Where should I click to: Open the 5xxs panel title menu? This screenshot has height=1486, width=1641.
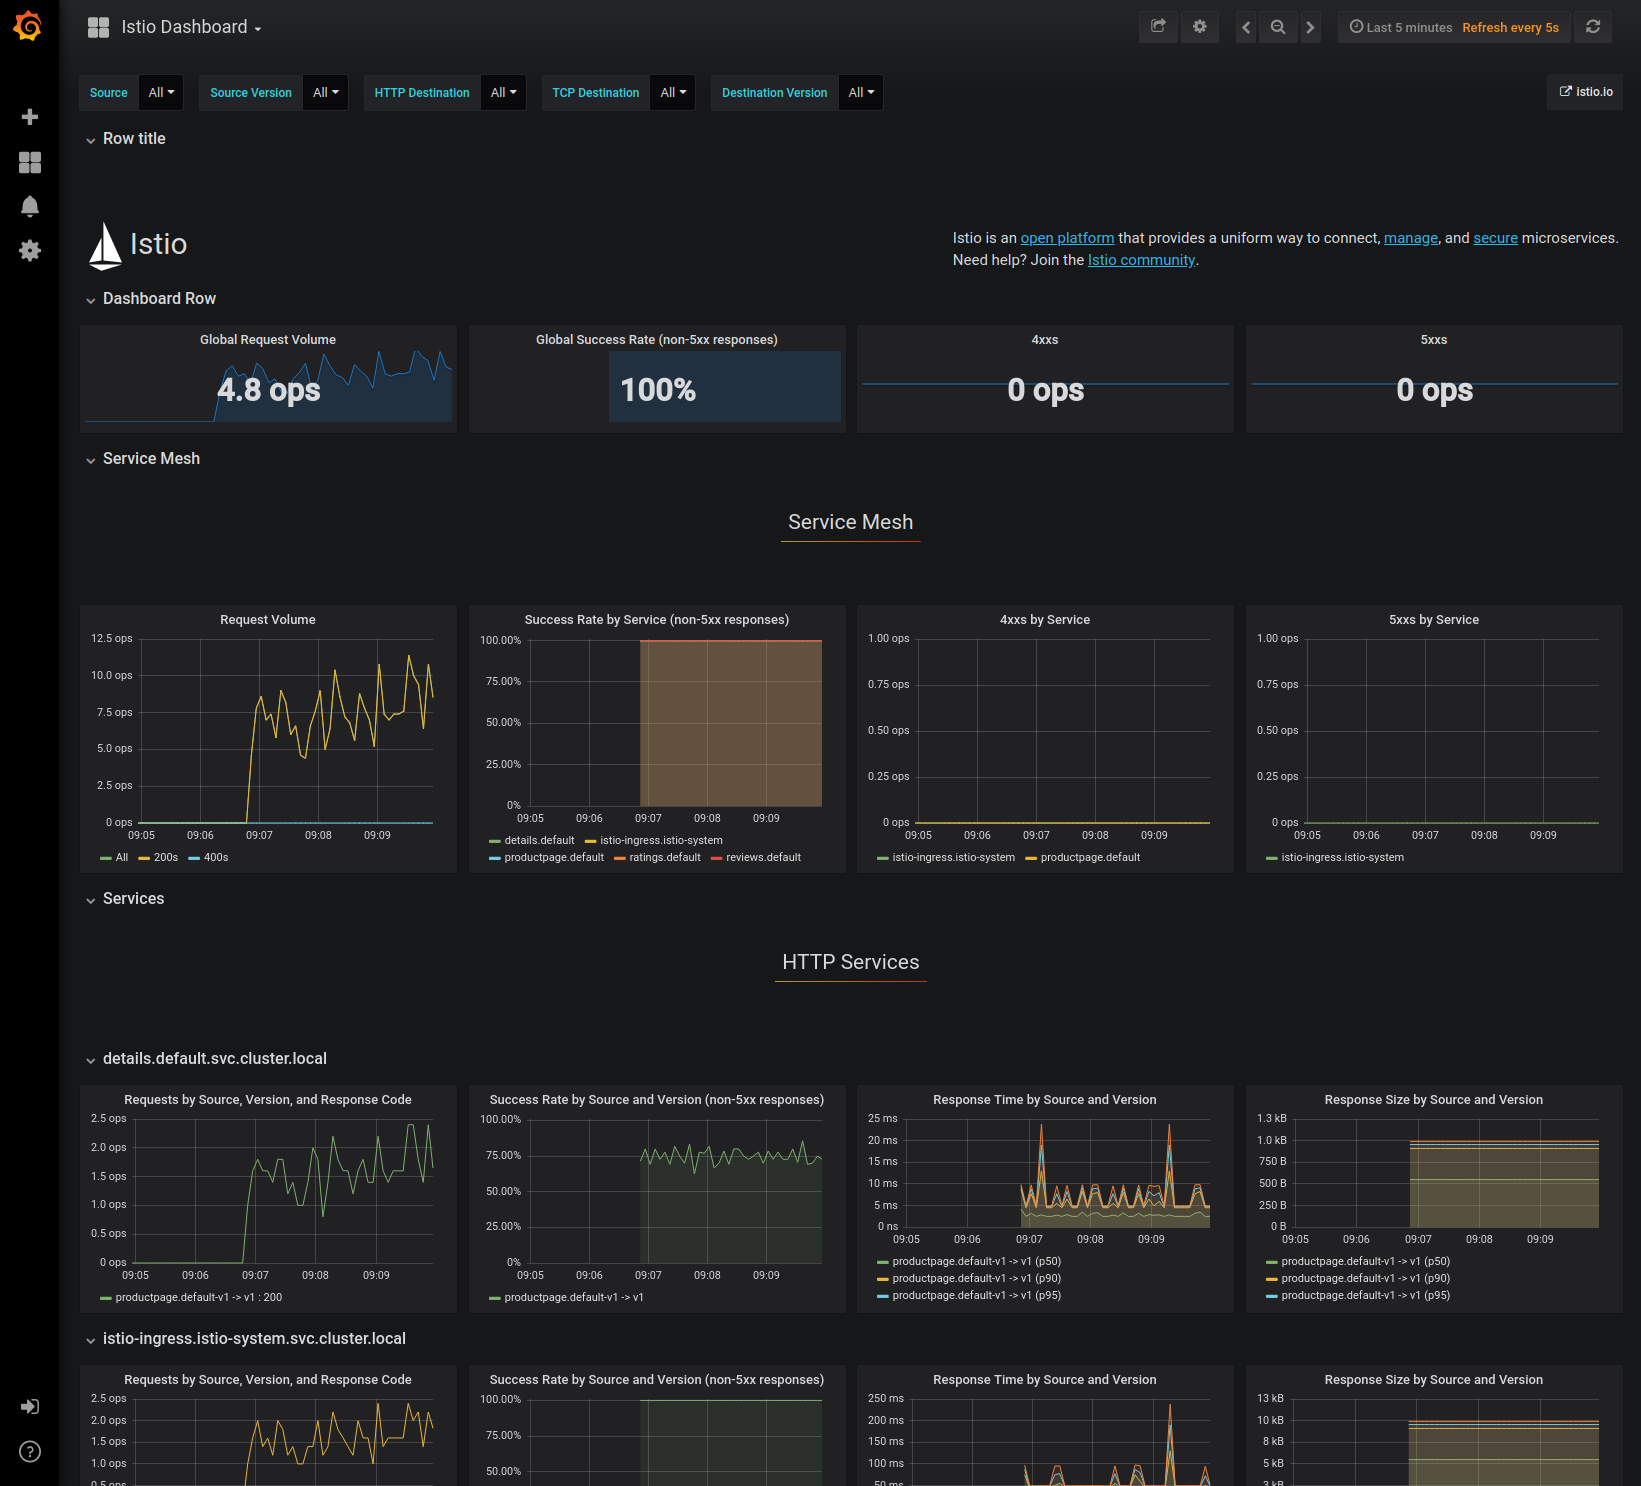(1434, 340)
